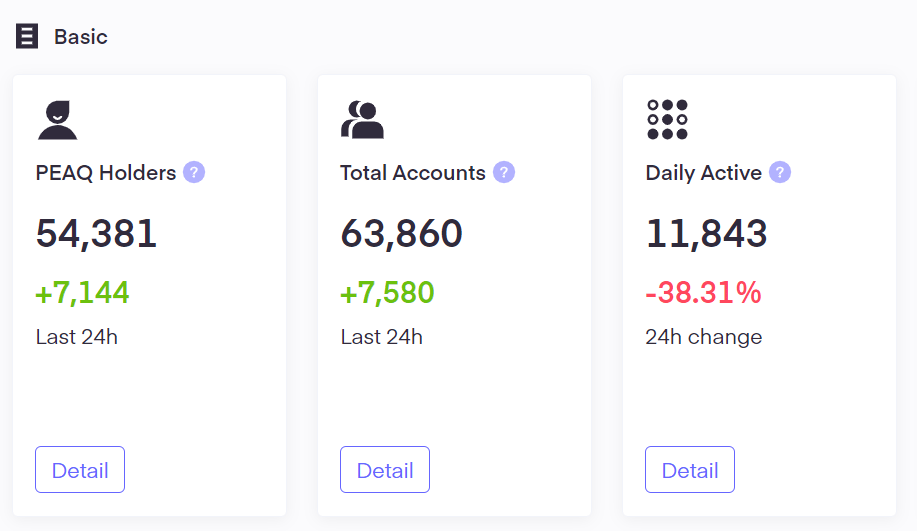Click the PEAQ Holders label
Screen dimensions: 917x531
pyautogui.click(x=106, y=173)
